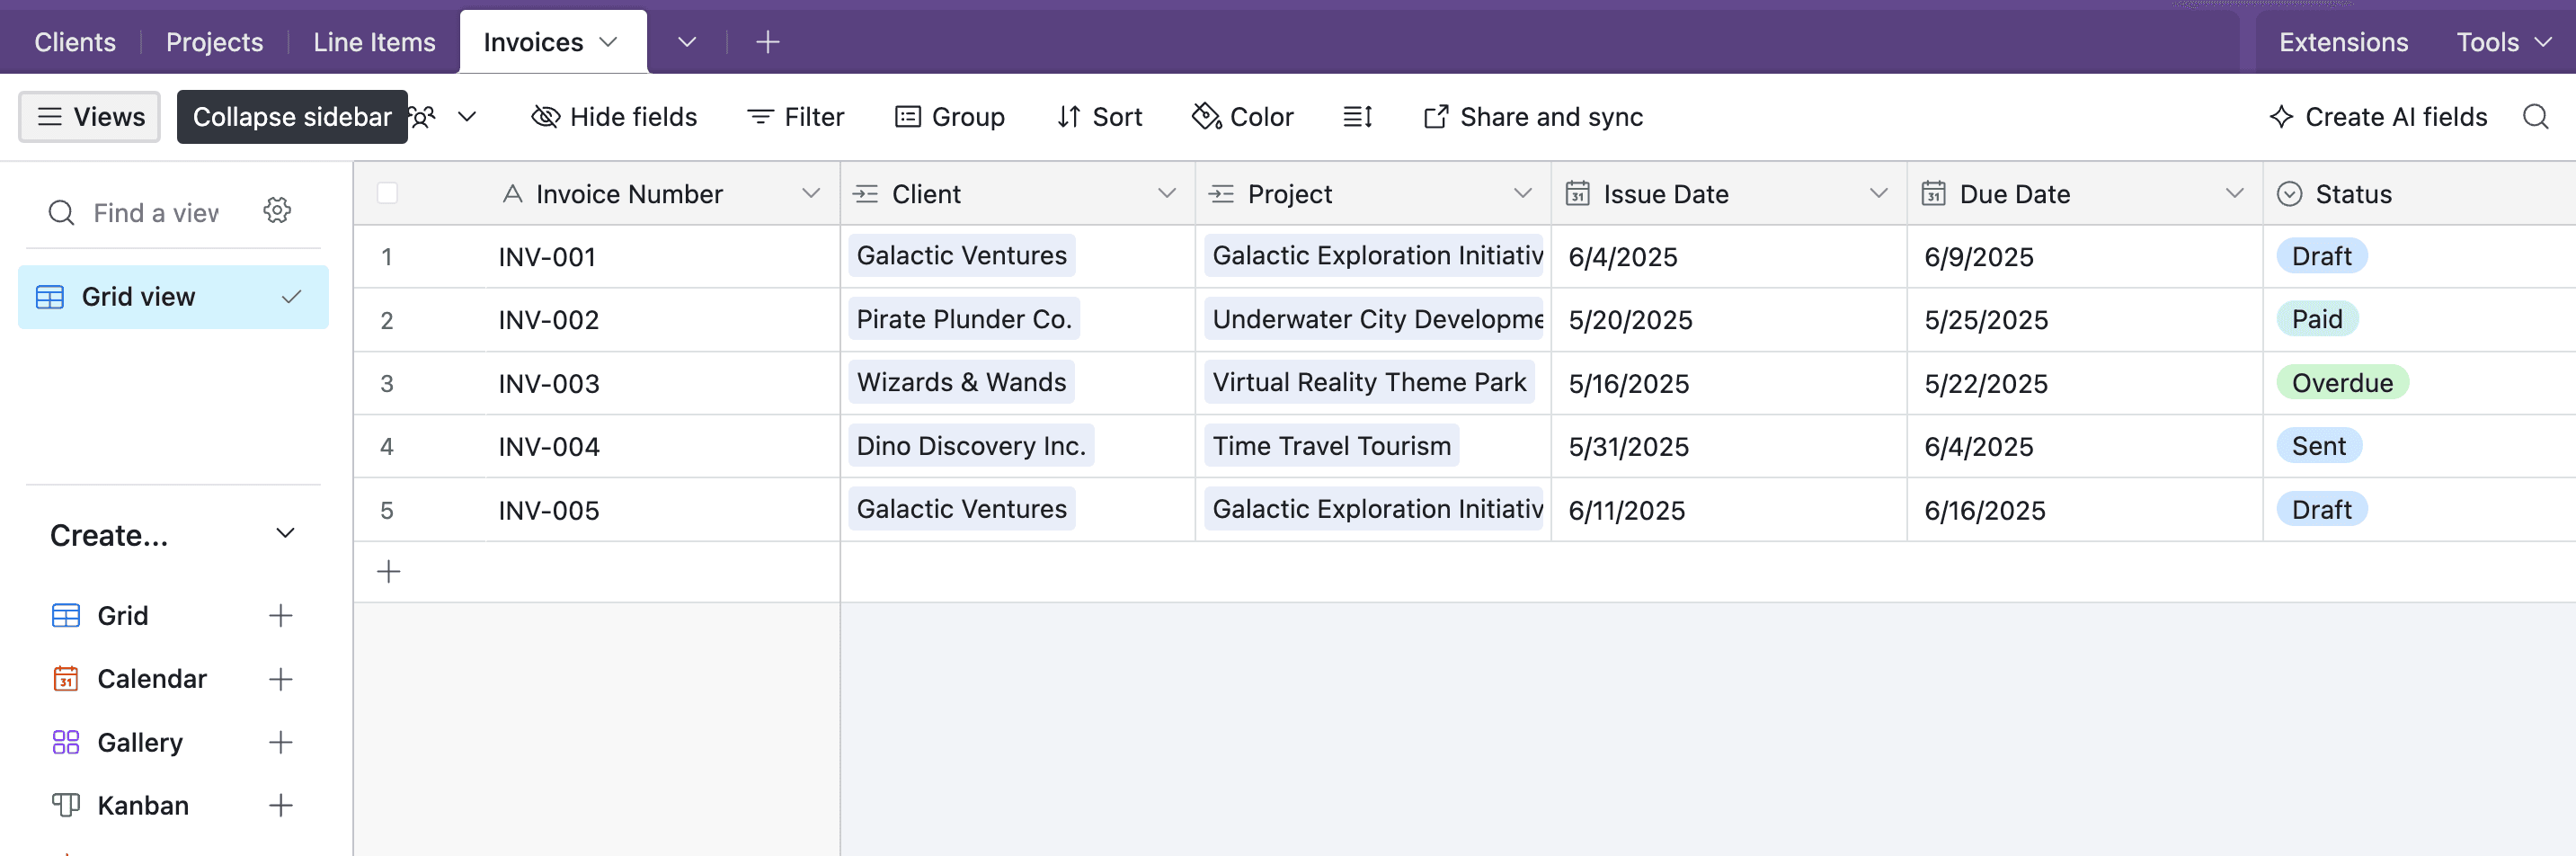Open the Projects table tab
The width and height of the screenshot is (2576, 856).
pos(214,42)
